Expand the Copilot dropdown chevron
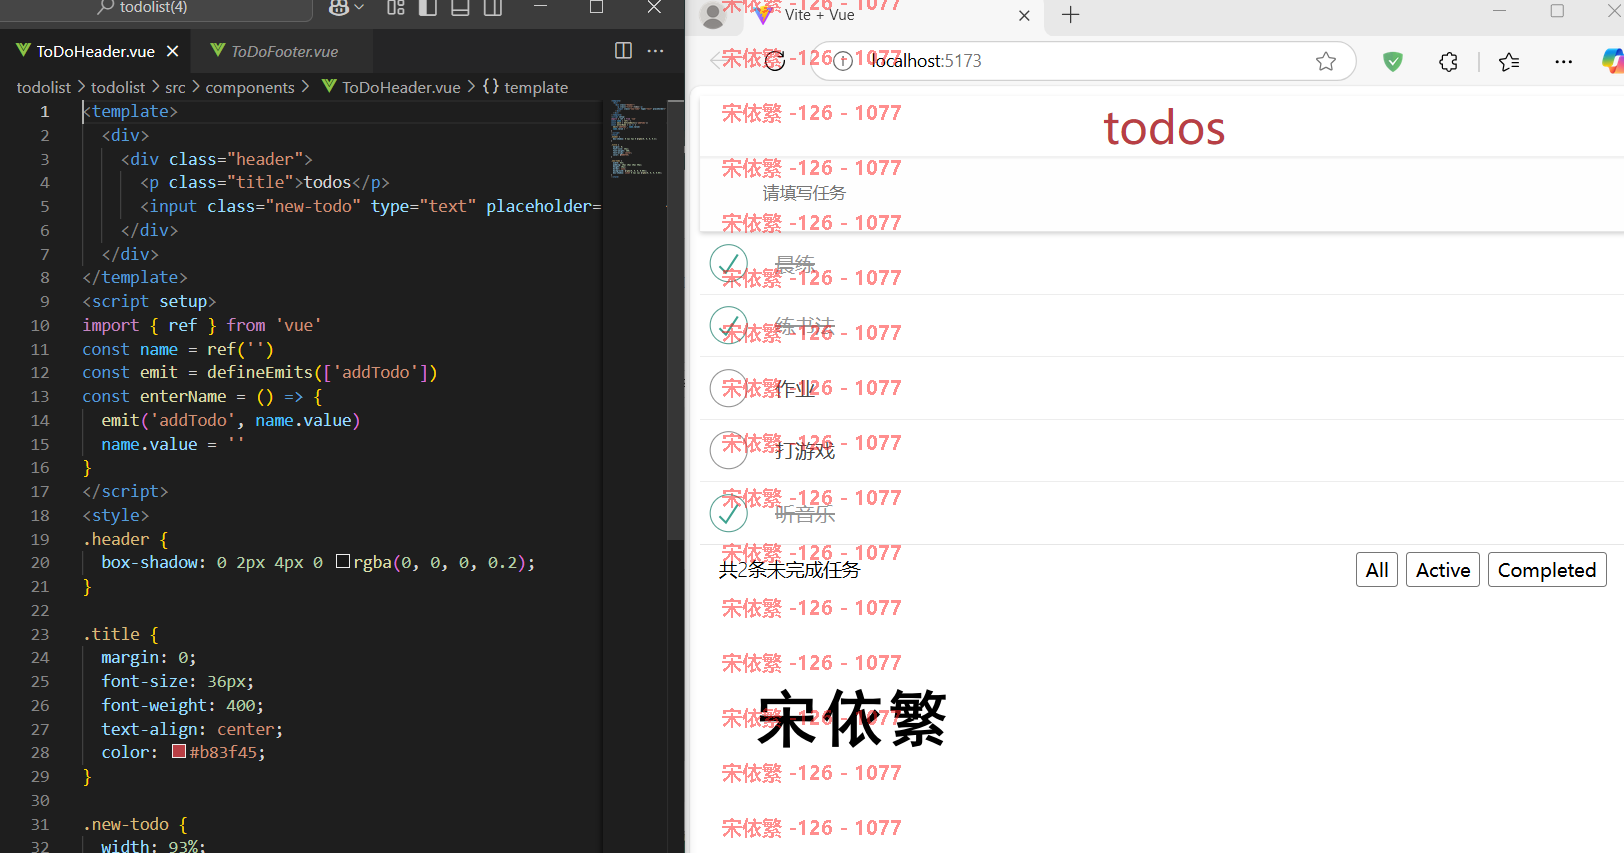This screenshot has height=853, width=1624. [x=359, y=8]
